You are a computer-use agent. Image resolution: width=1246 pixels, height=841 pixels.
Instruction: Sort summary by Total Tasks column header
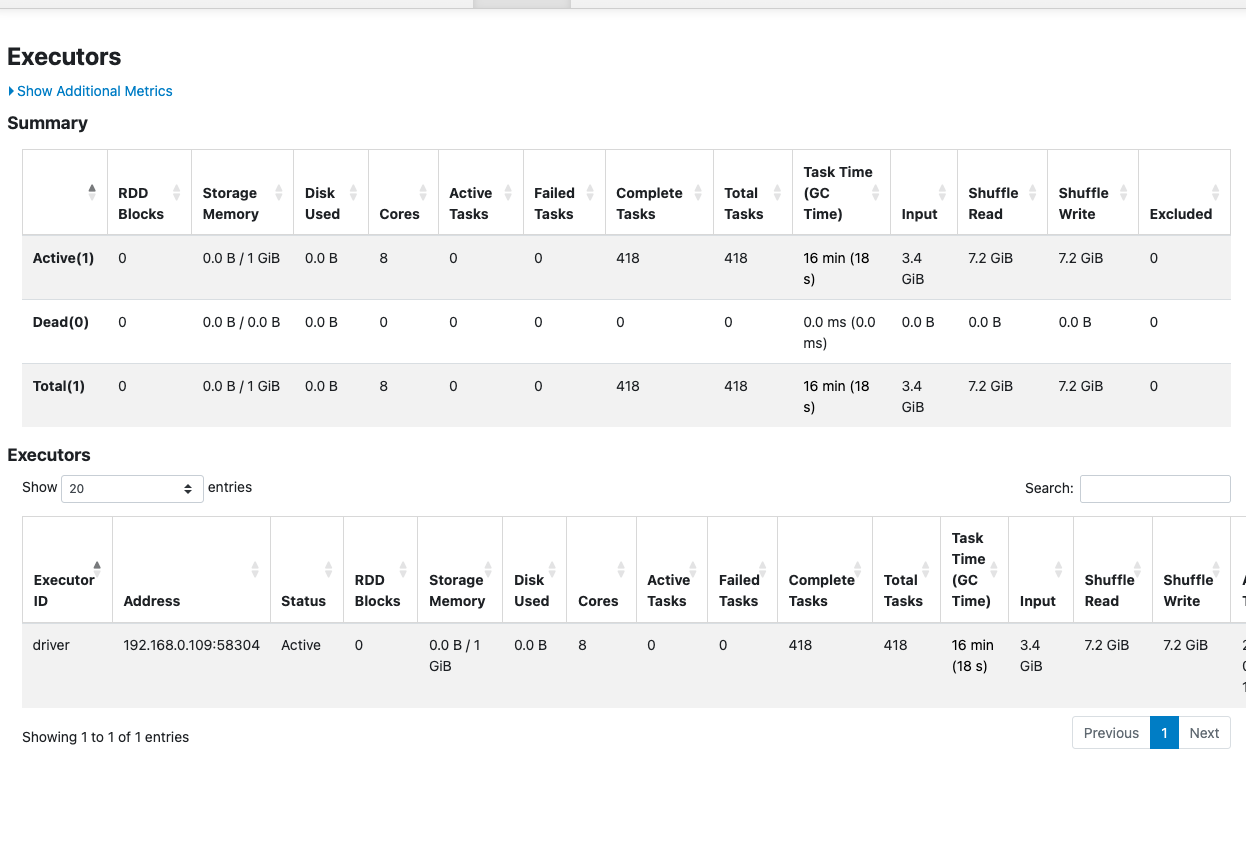coord(743,203)
